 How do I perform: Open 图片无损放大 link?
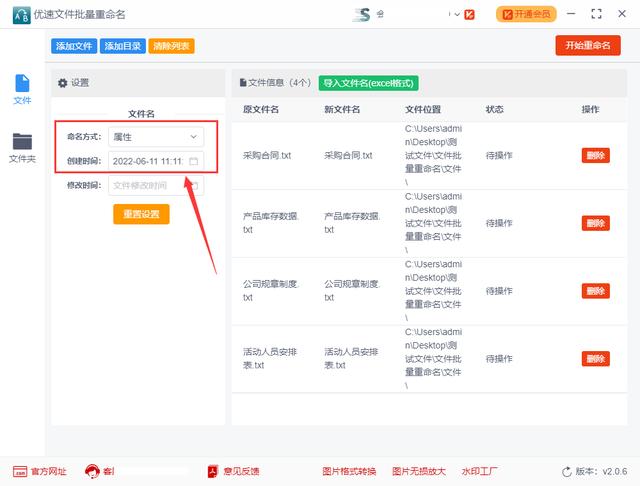point(419,472)
